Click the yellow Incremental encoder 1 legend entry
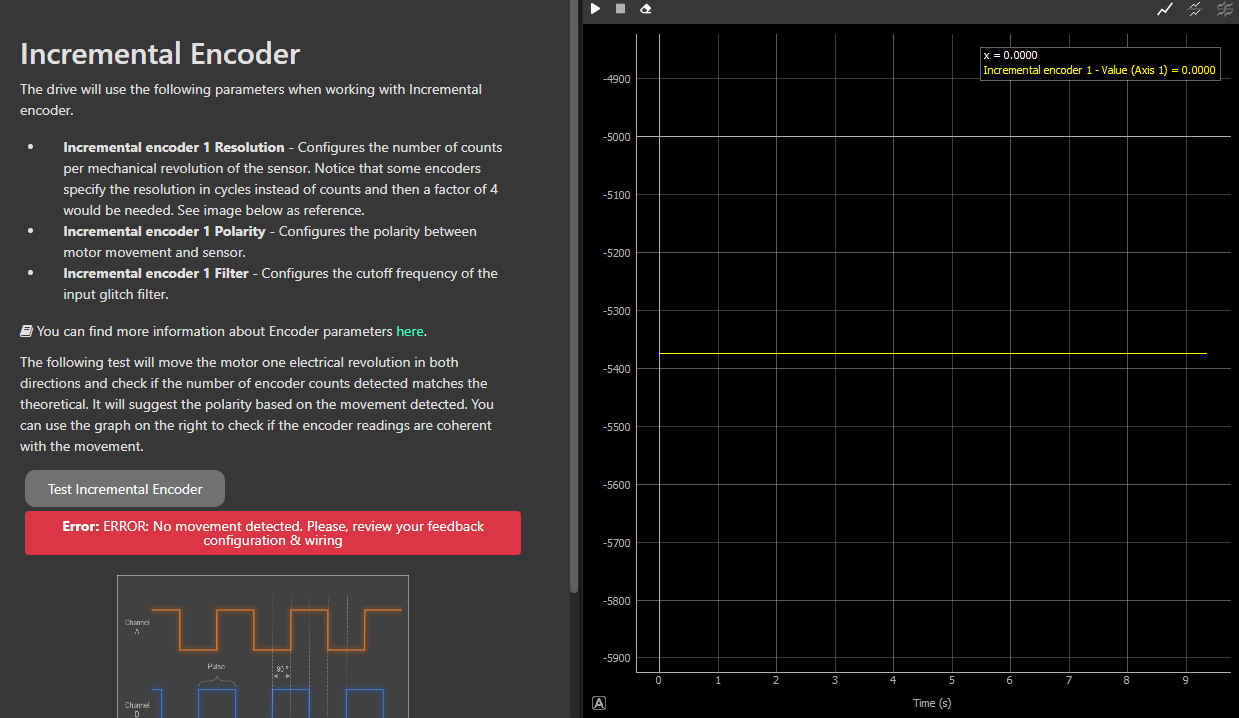1239x718 pixels. point(1098,70)
